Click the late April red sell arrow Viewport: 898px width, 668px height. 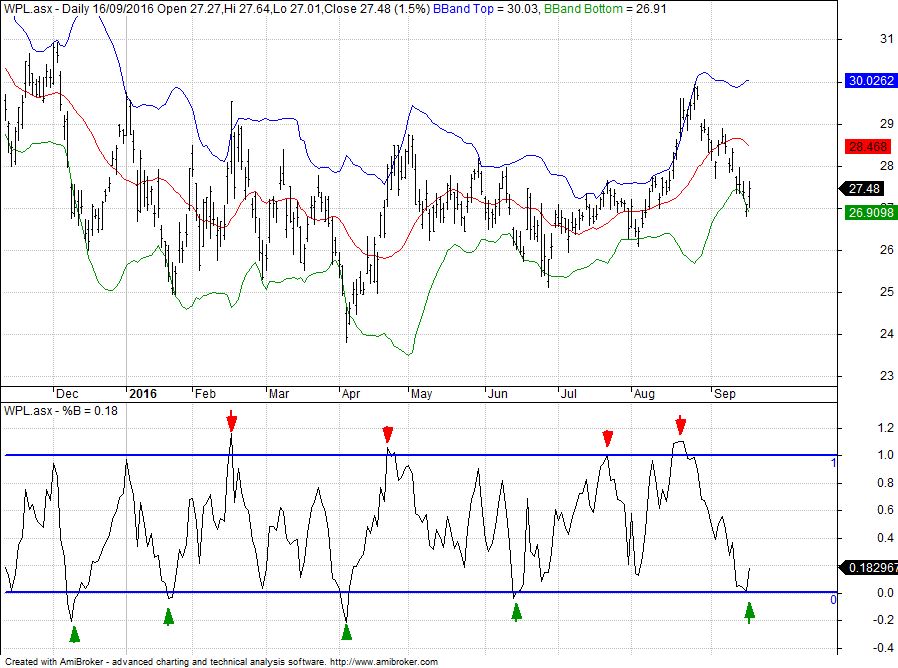coord(388,434)
